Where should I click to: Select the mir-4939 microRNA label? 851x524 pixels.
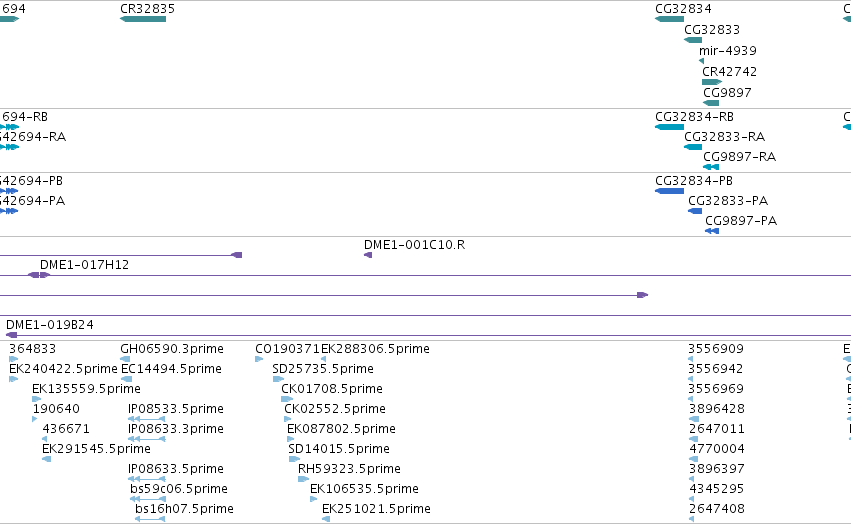pos(727,50)
